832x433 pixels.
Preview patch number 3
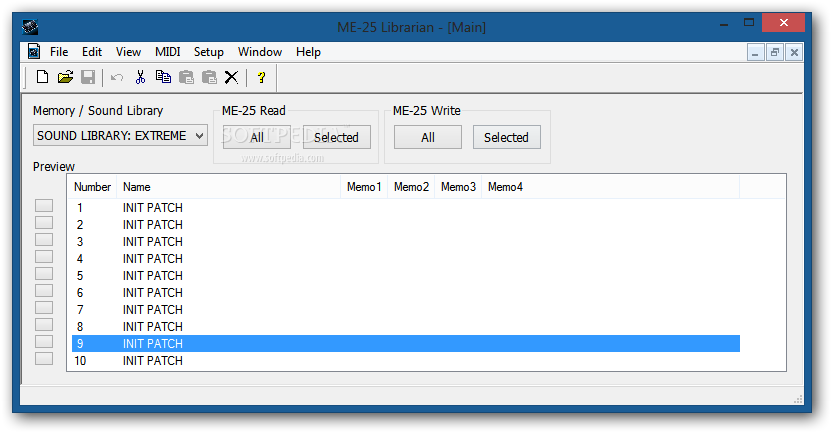click(x=44, y=240)
